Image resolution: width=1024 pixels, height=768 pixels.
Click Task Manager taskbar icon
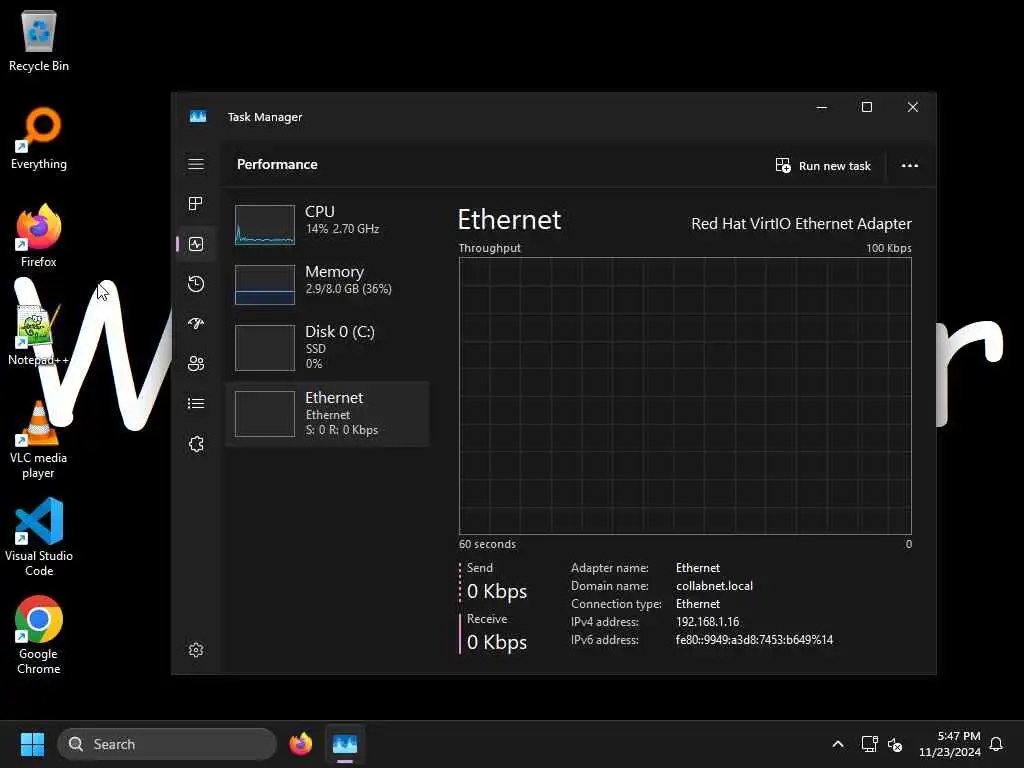pos(345,744)
